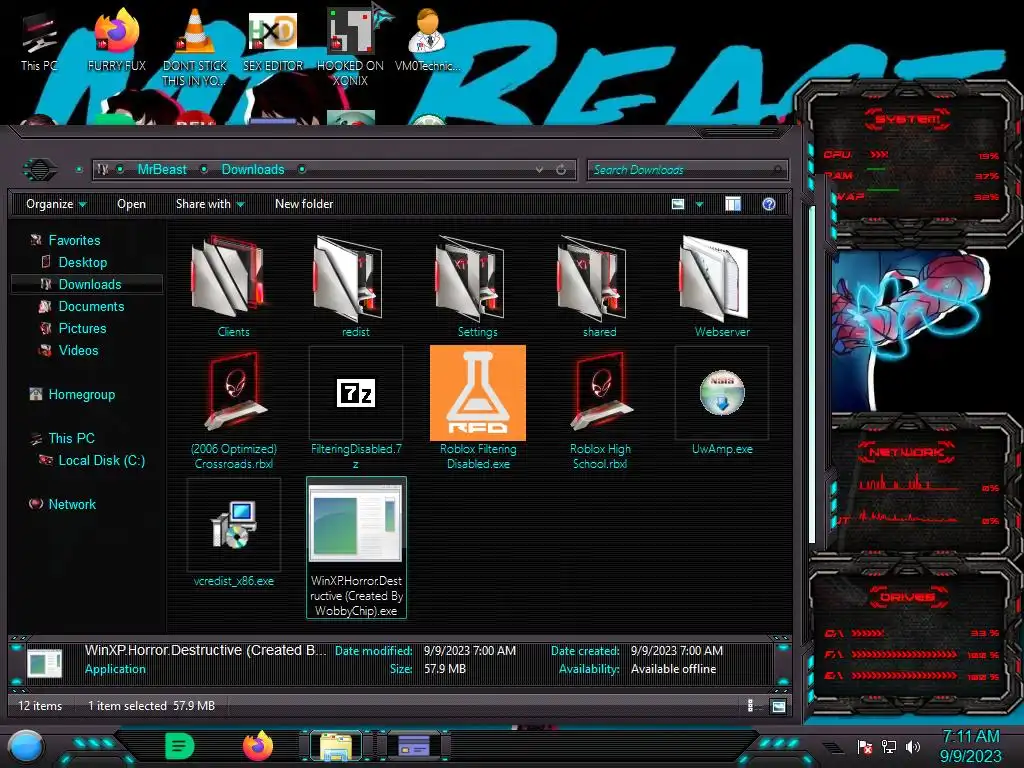Click the Open toolbar button
The height and width of the screenshot is (768, 1024).
[131, 204]
